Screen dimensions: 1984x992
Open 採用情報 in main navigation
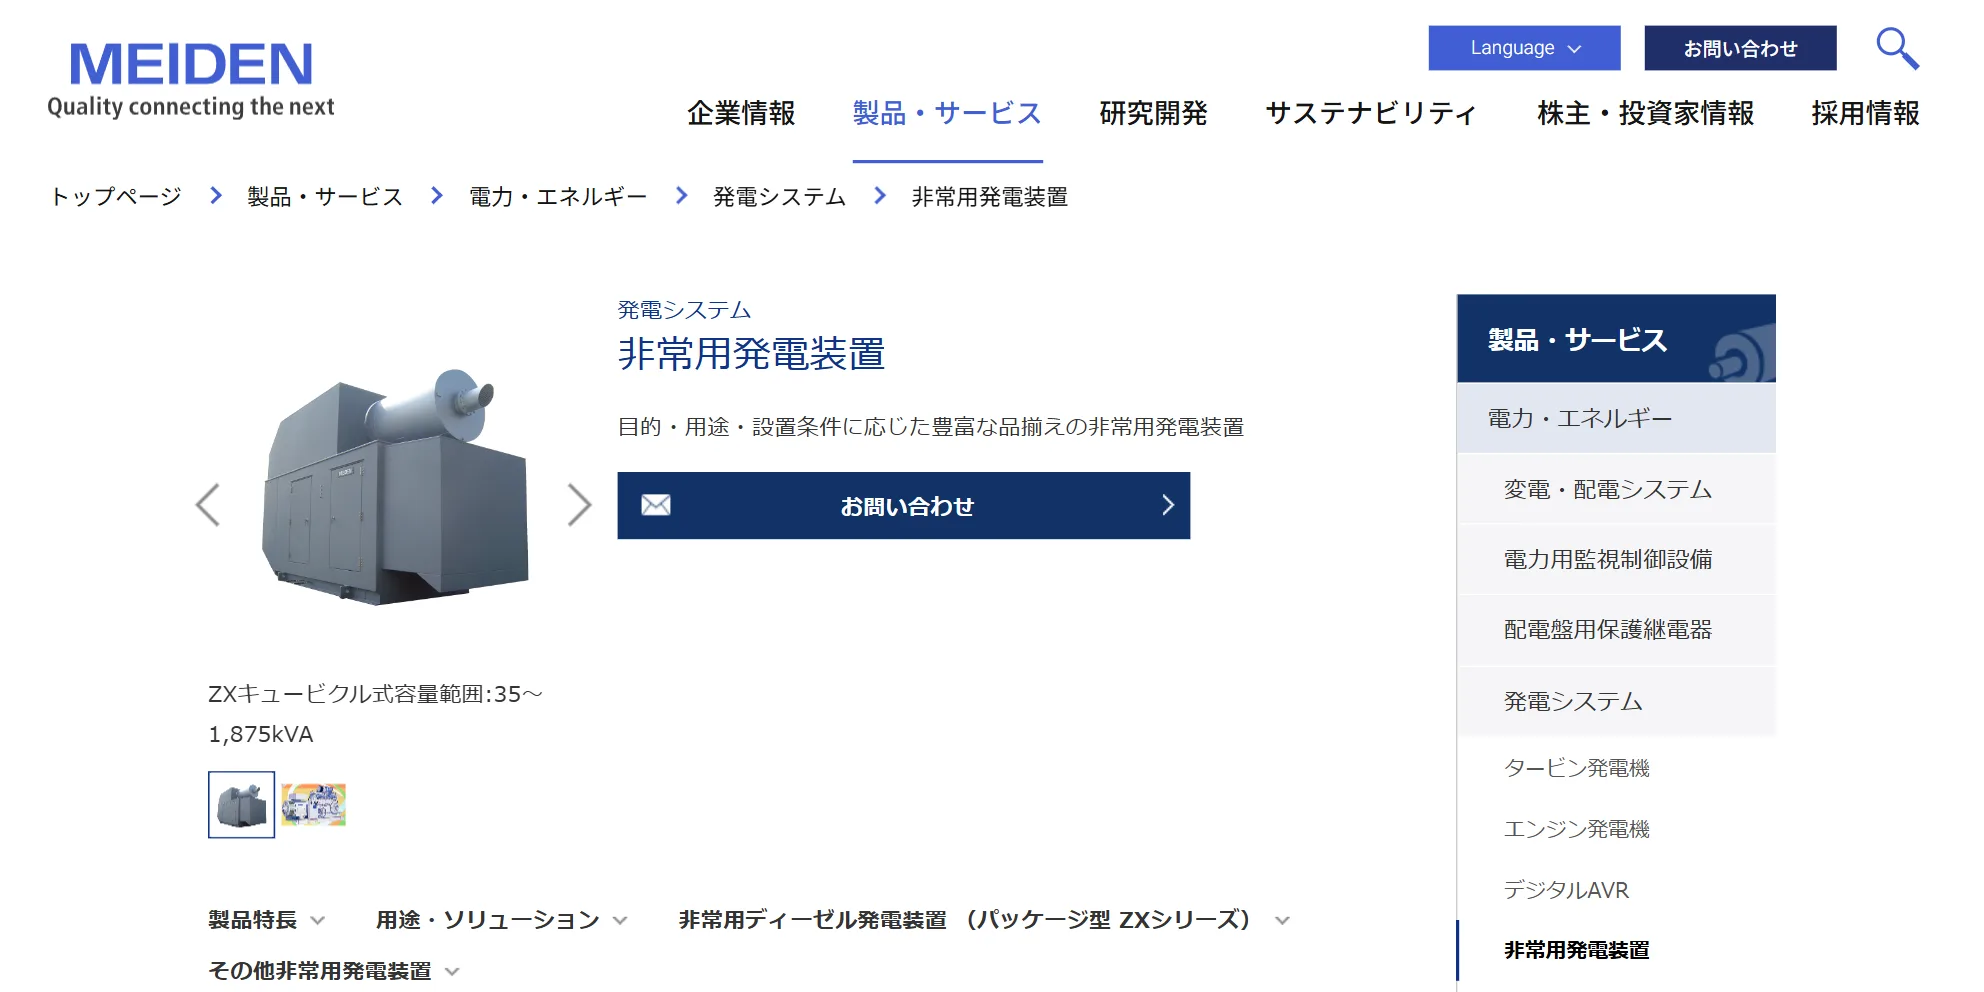tap(1866, 113)
